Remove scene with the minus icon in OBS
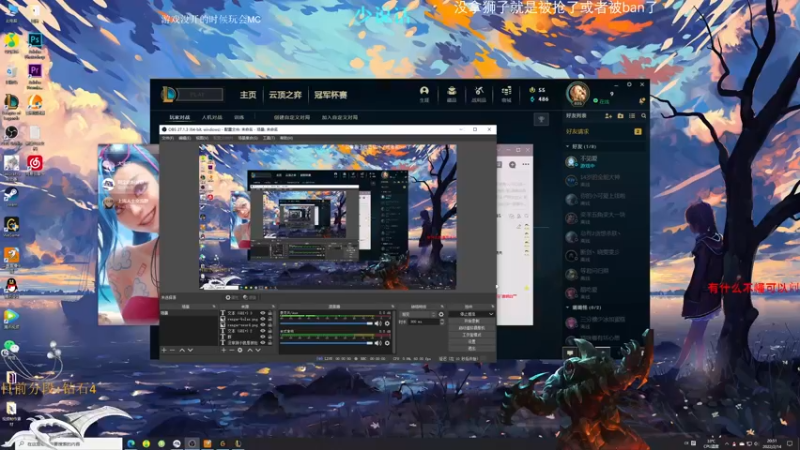The image size is (800, 450). click(172, 350)
